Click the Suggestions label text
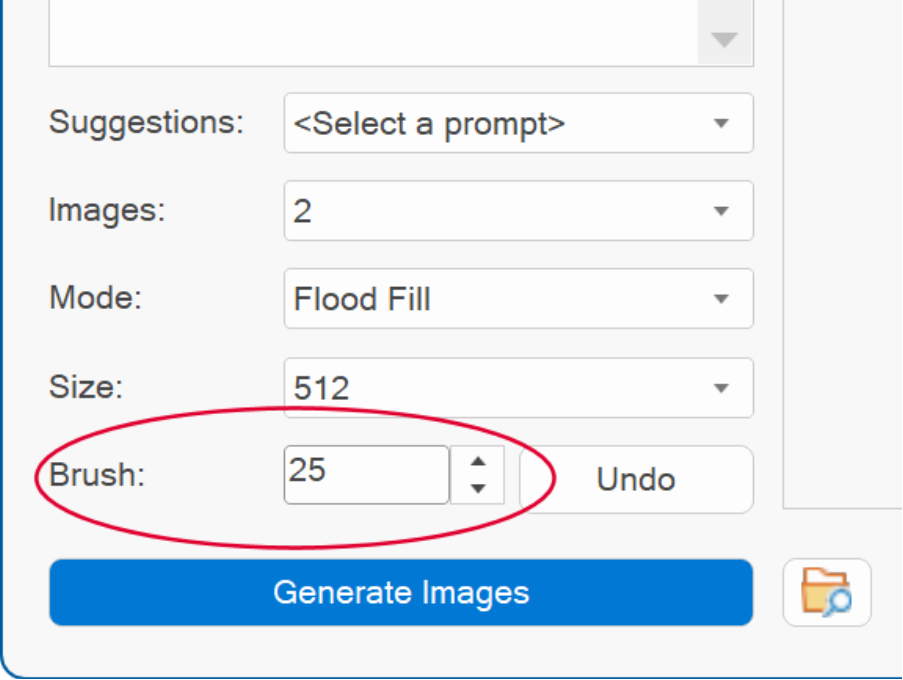 click(146, 123)
